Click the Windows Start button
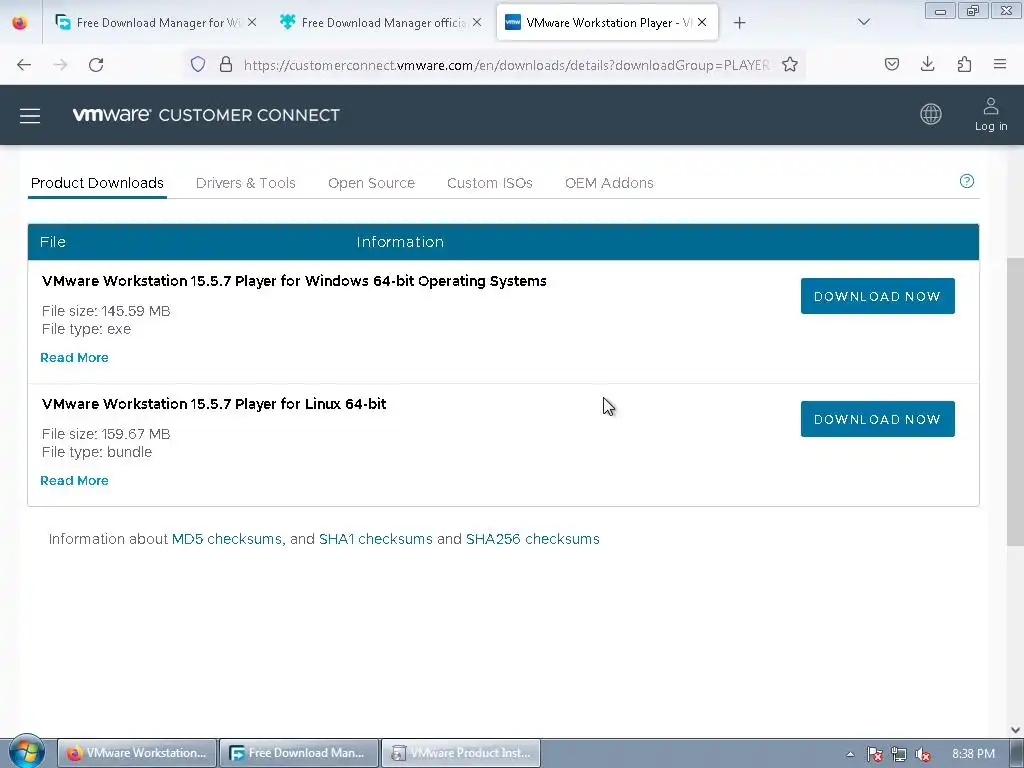 tap(26, 752)
